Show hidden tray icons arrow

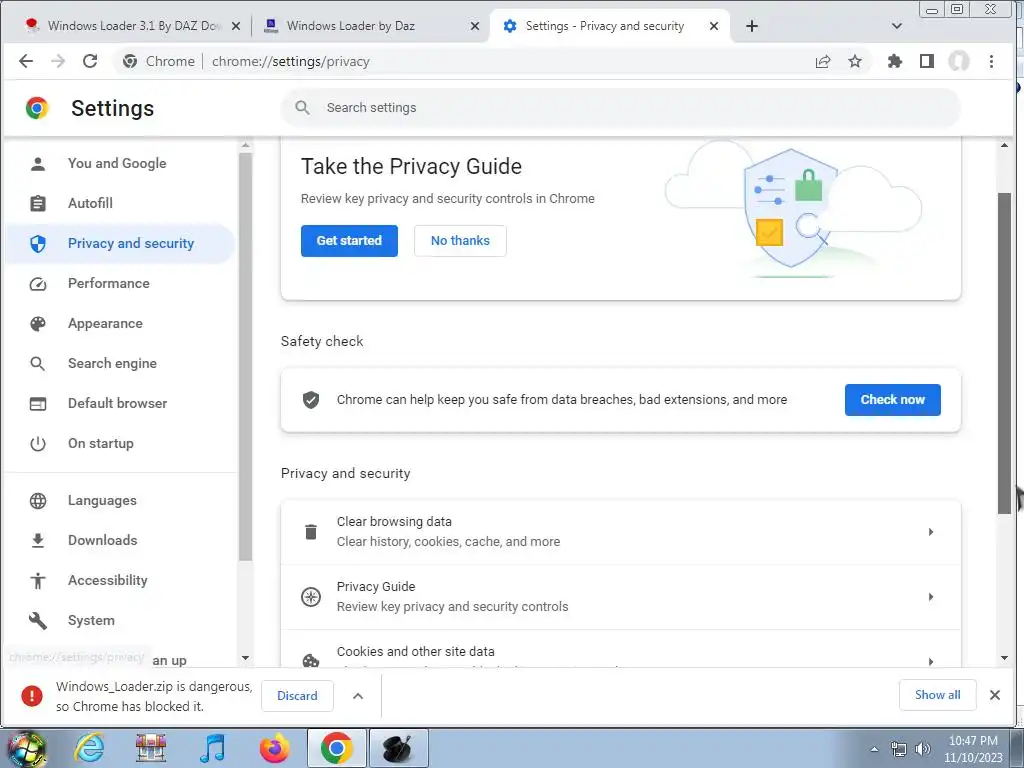point(874,749)
